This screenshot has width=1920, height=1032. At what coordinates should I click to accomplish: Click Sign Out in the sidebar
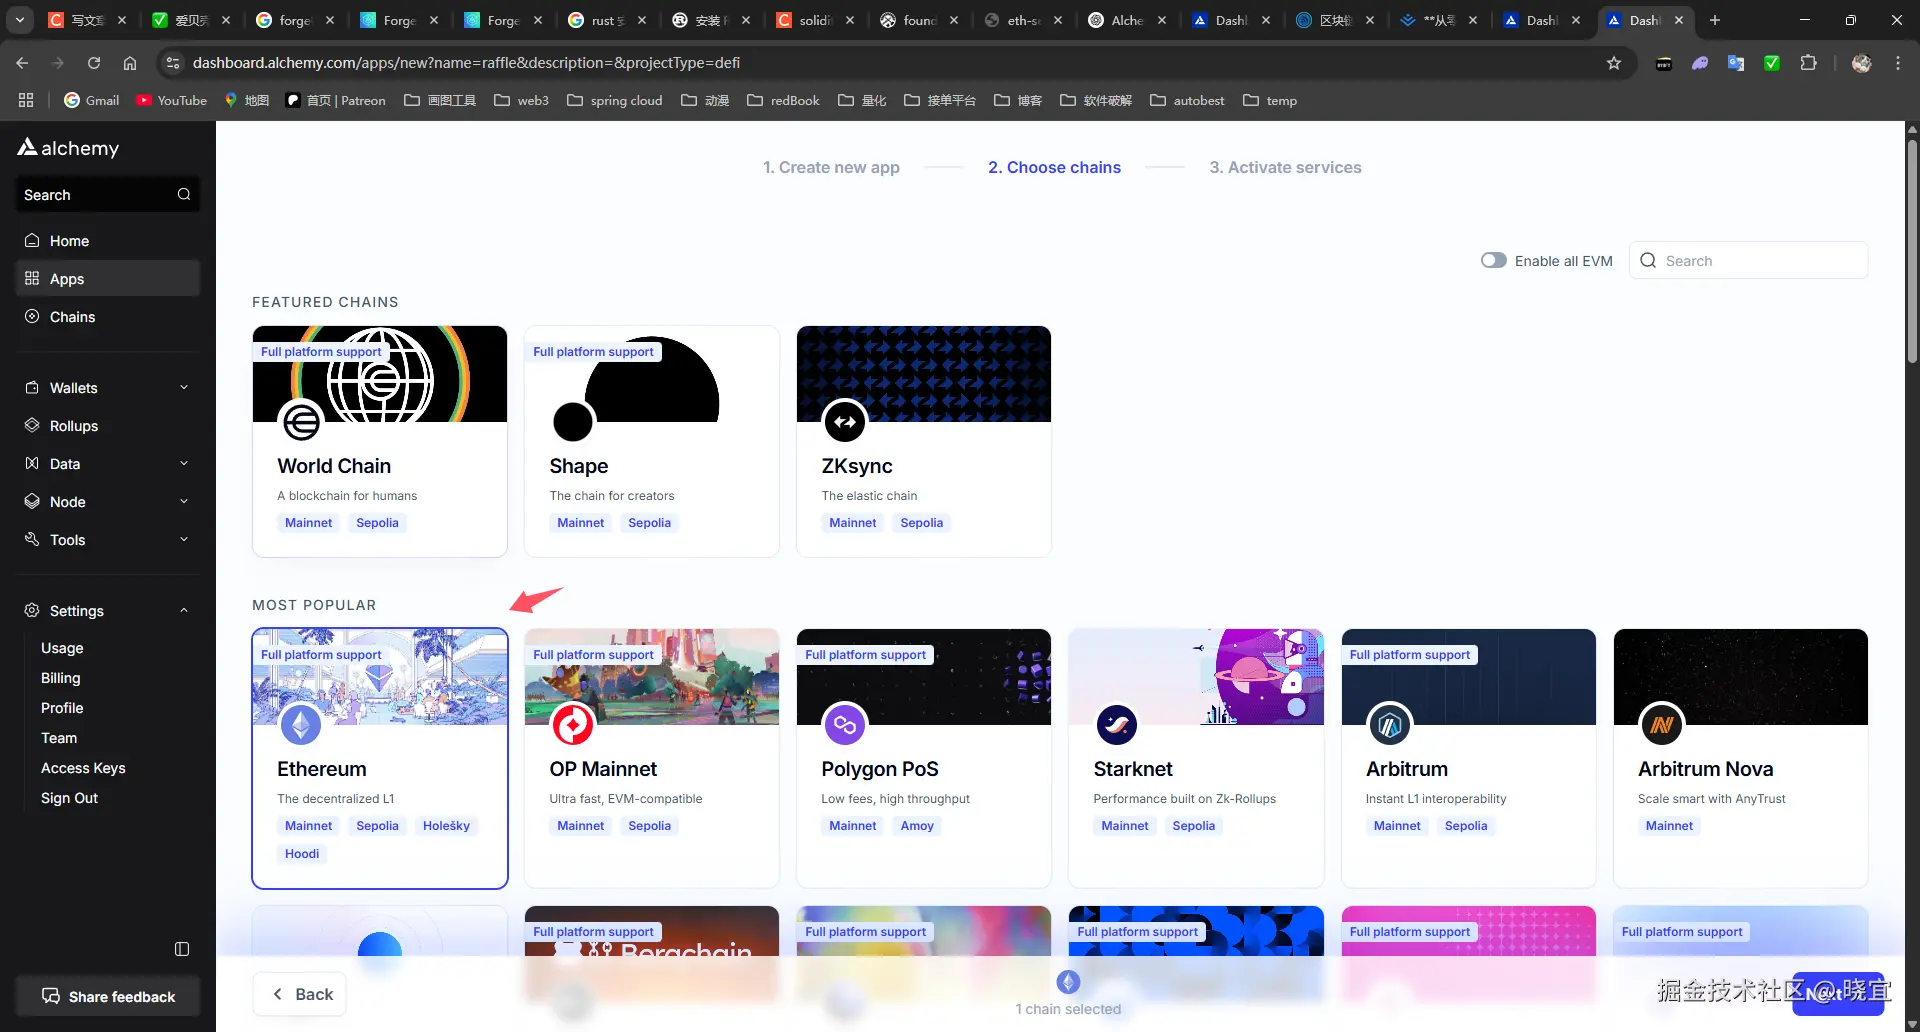[x=69, y=798]
